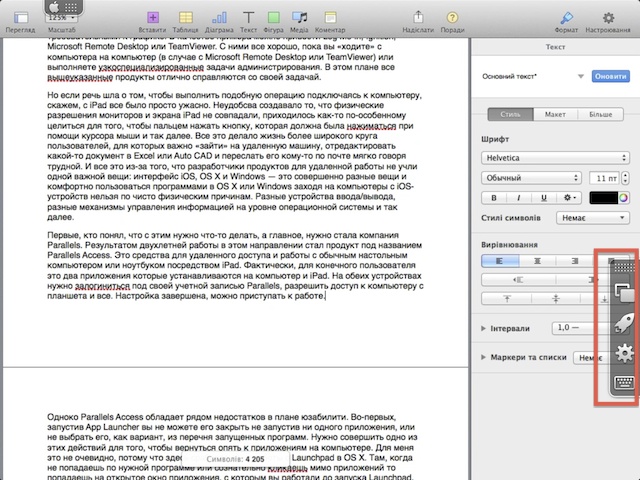Open the 1,0 line spacing field
Image resolution: width=640 pixels, height=480 pixels.
[x=580, y=328]
